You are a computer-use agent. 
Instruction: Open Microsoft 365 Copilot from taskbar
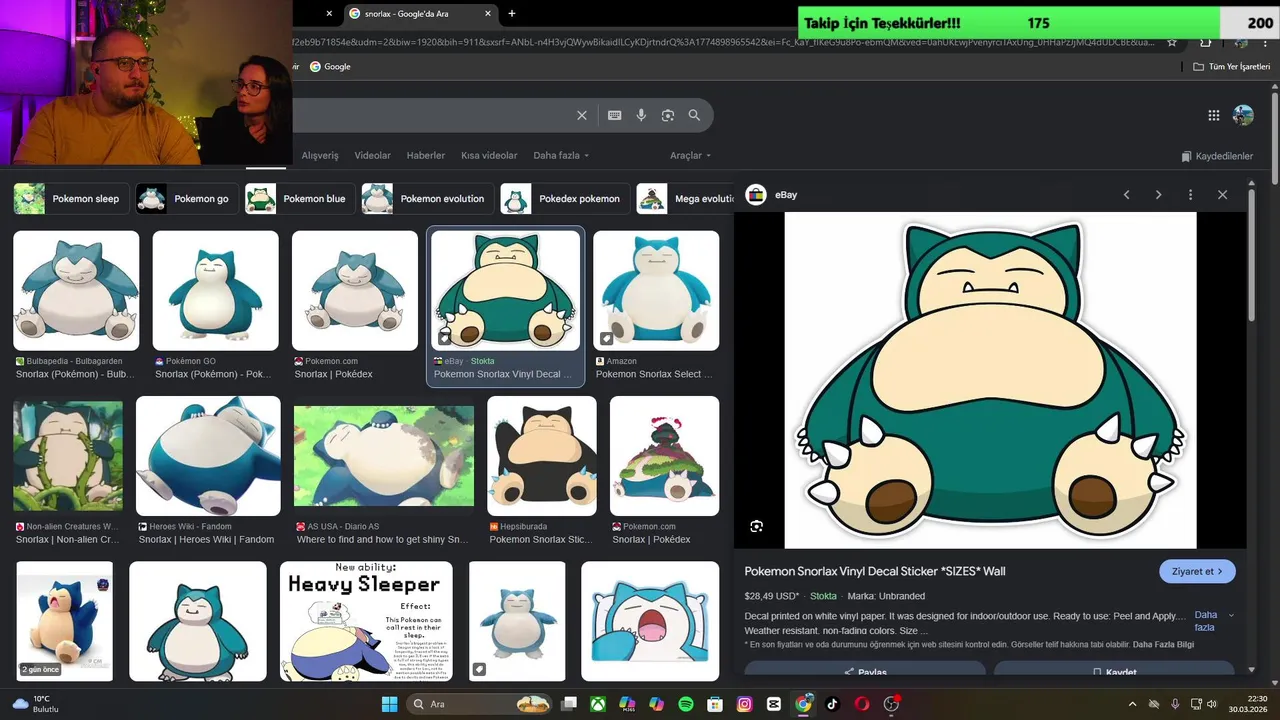click(627, 704)
